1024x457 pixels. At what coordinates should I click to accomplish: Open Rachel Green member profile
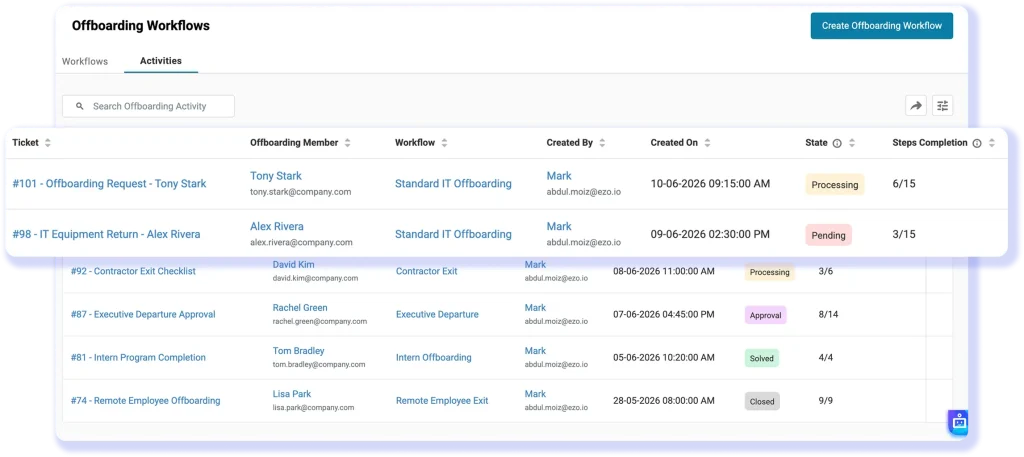click(300, 307)
